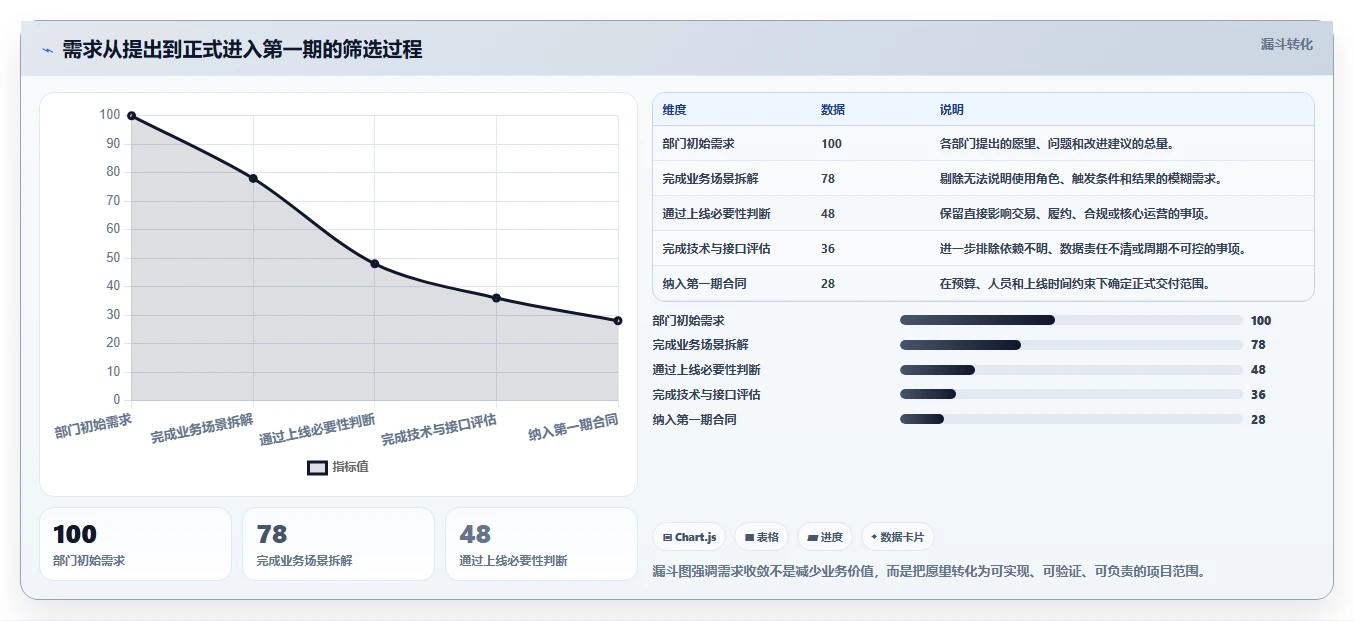Click table cell 部门初始需求
Screen dimensions: 1354x621
[x=698, y=144]
